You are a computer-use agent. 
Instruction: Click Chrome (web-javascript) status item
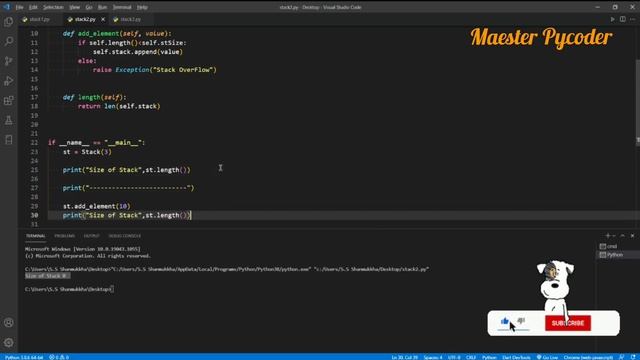(x=588, y=357)
